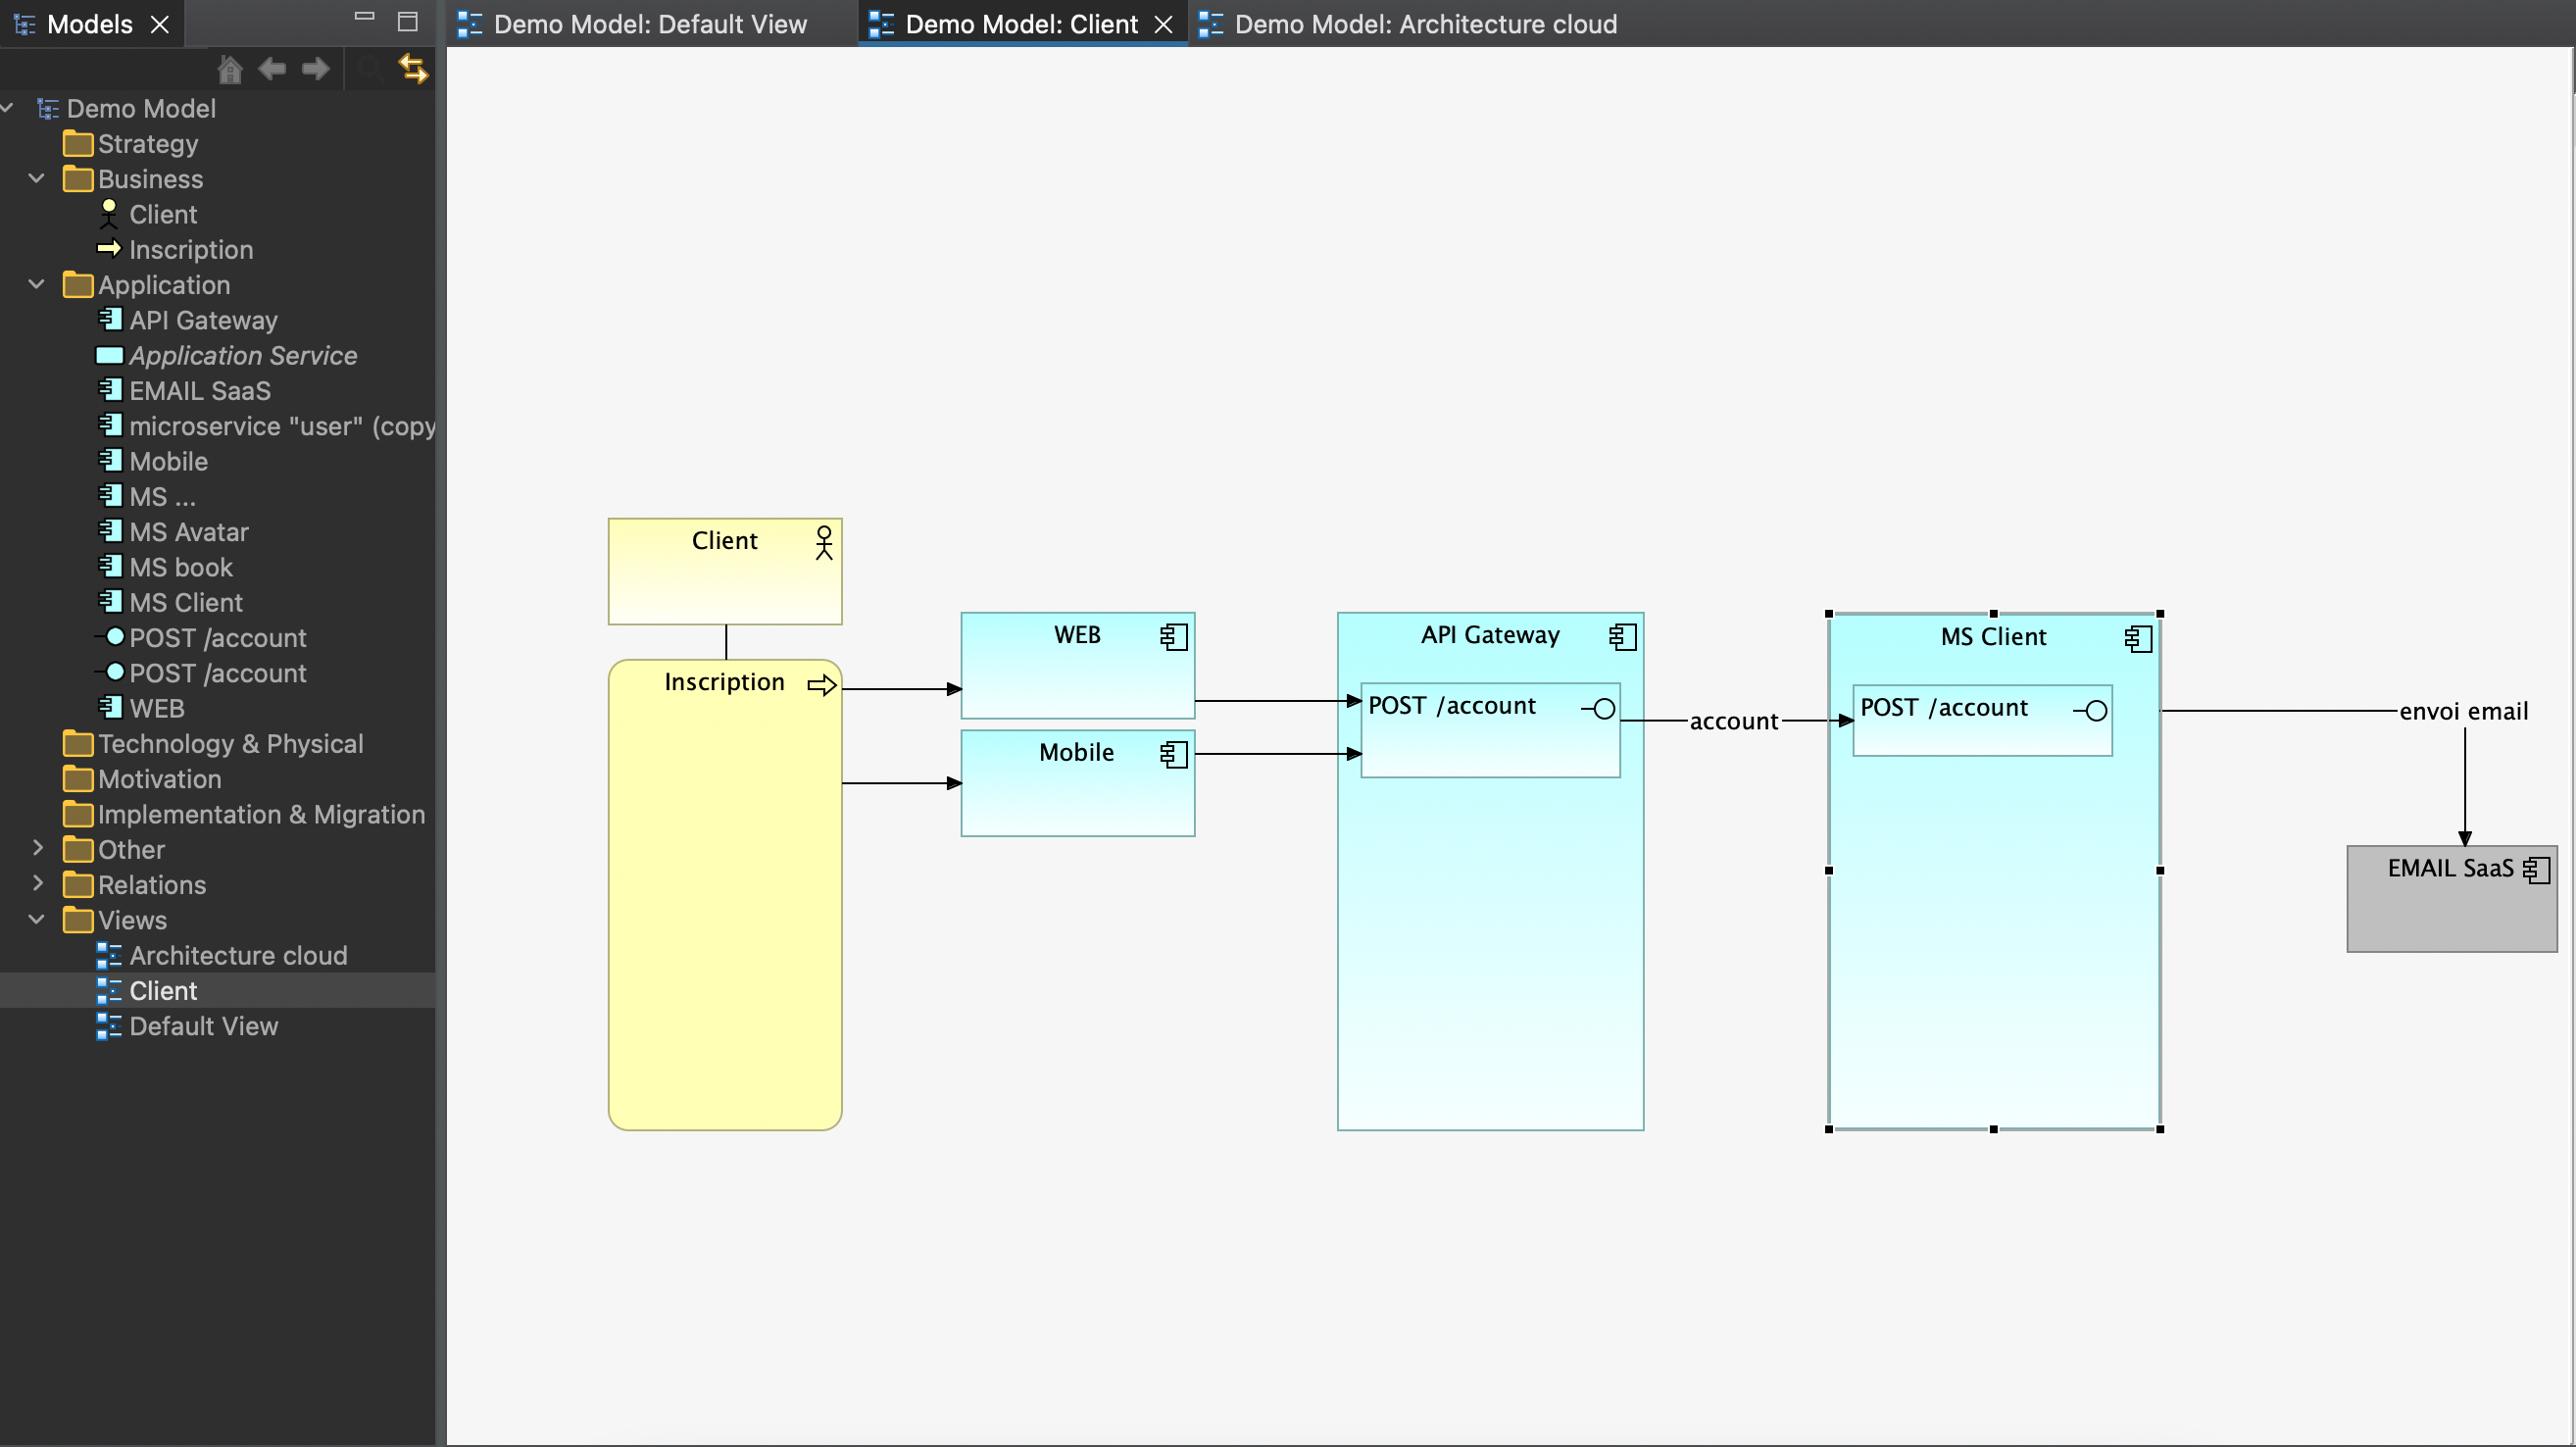Click the Home icon in Models toolbar
Screen dimensions: 2576x1447
pos(230,69)
